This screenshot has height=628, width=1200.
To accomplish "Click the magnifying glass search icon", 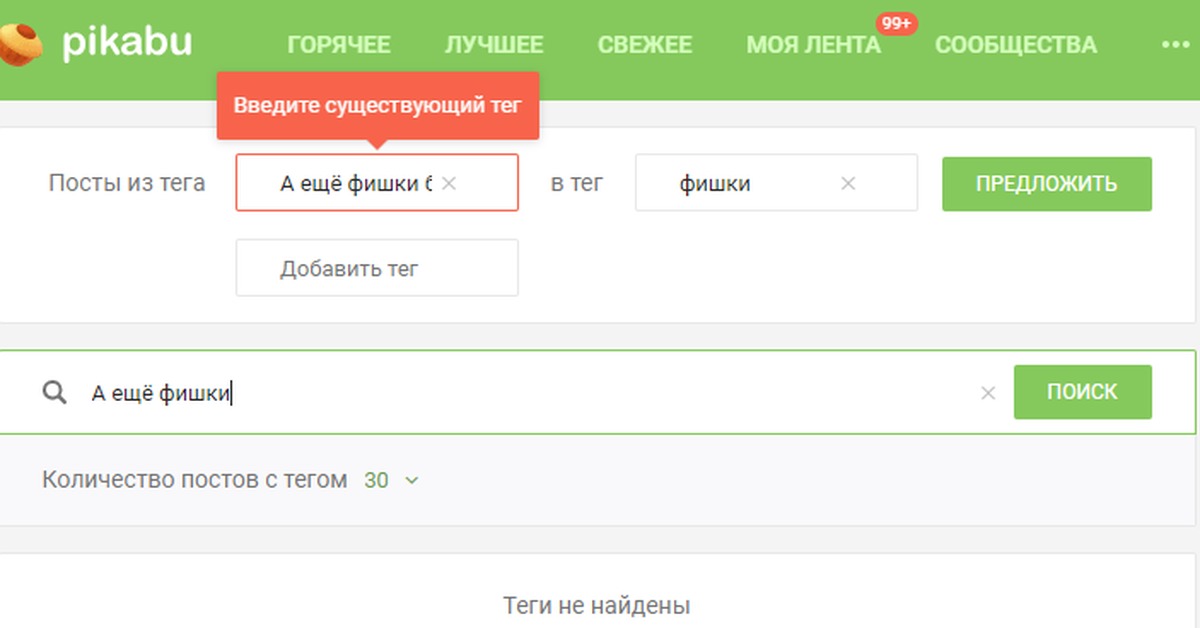I will pos(54,393).
